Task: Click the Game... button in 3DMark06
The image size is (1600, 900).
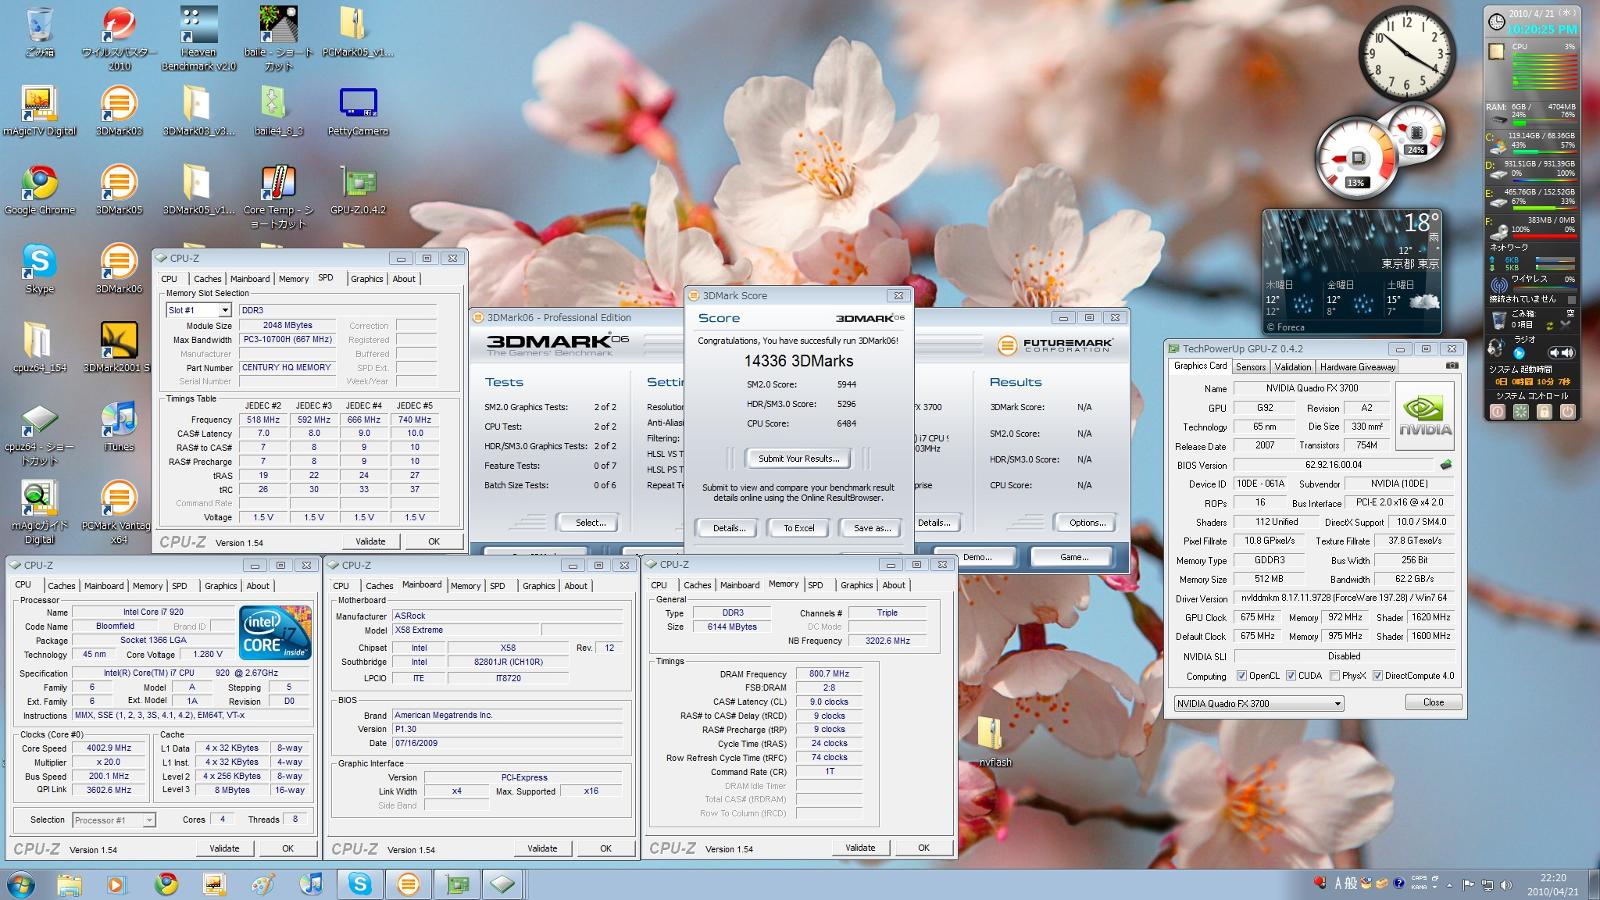Action: [x=1073, y=557]
